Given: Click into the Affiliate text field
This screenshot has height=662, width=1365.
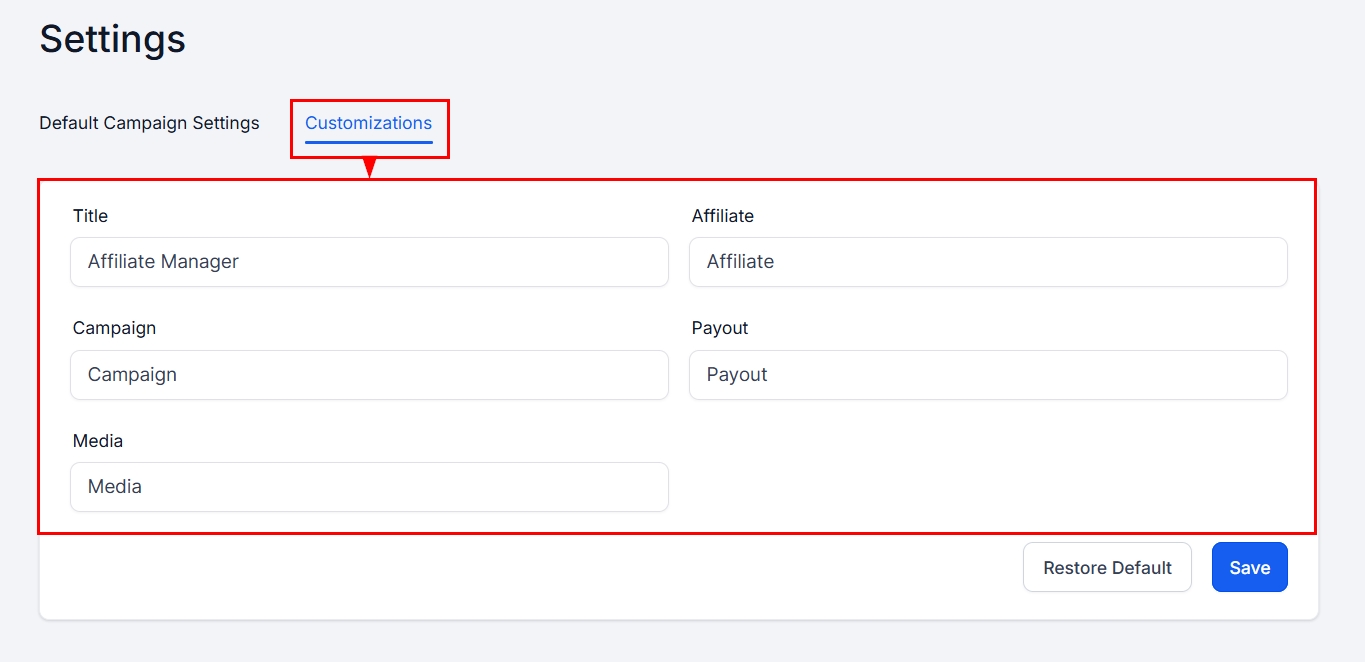Looking at the screenshot, I should coord(987,262).
